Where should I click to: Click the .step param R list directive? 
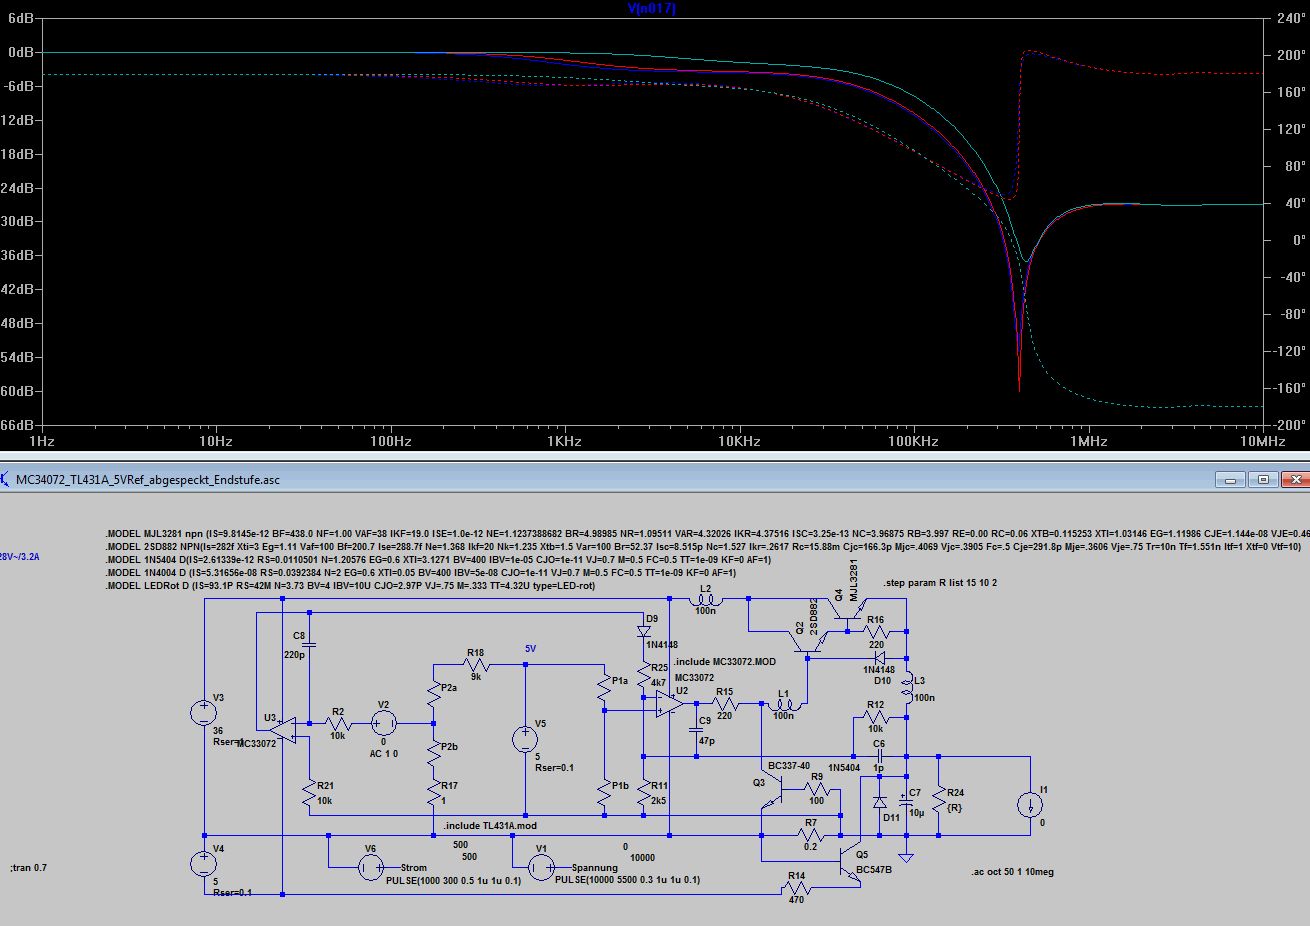(940, 583)
